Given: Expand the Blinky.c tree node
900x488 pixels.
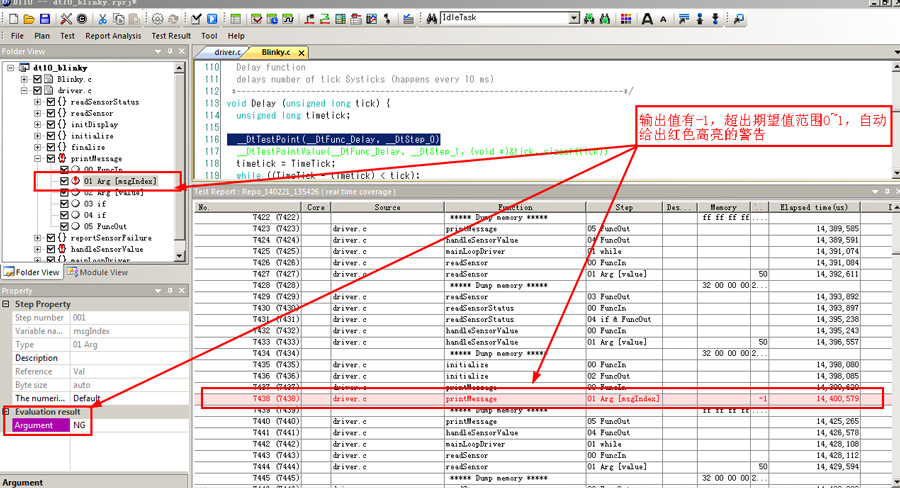Looking at the screenshot, I should pos(25,79).
